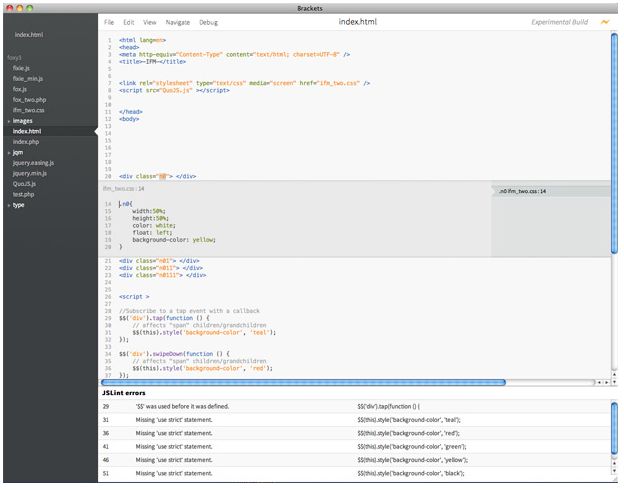Viewport: 624px width, 490px height.
Task: Select index.html in the project tree
Action: 27,131
